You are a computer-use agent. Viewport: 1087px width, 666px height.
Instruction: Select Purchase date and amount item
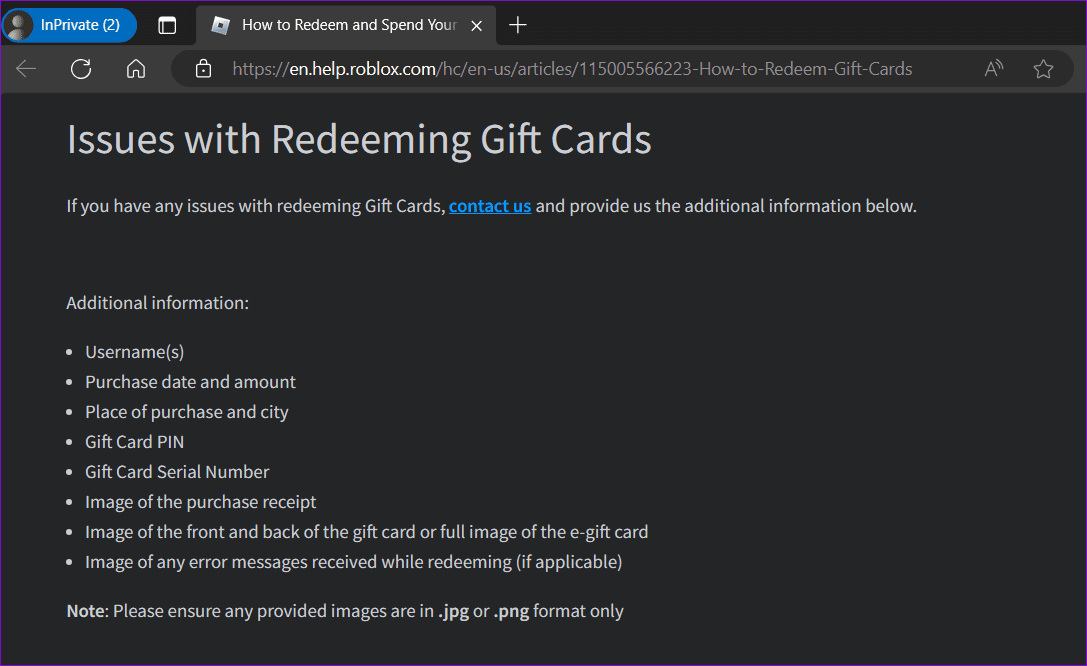(x=190, y=382)
